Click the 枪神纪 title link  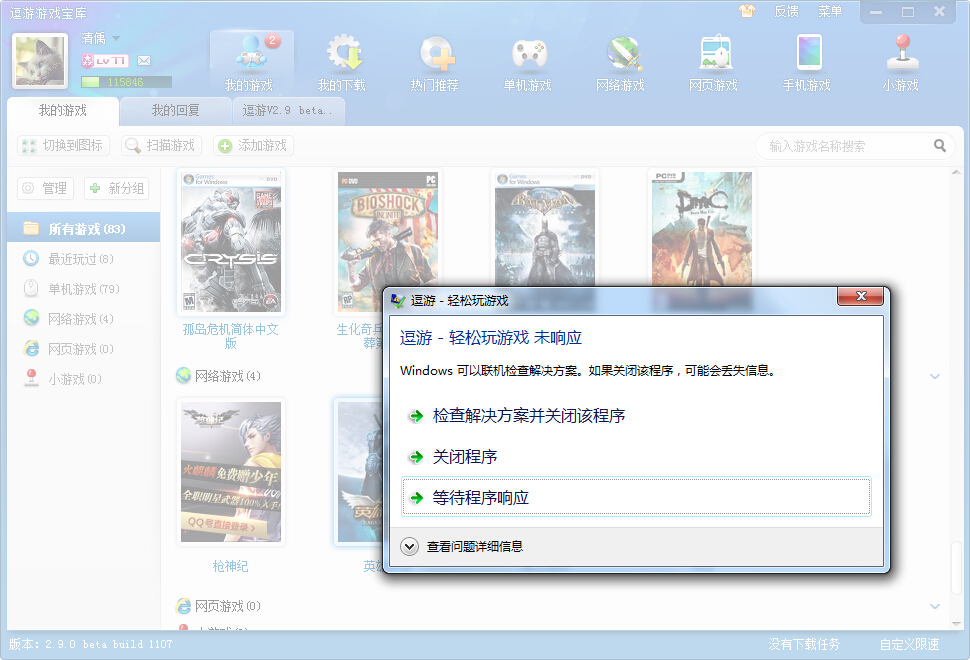(x=231, y=566)
